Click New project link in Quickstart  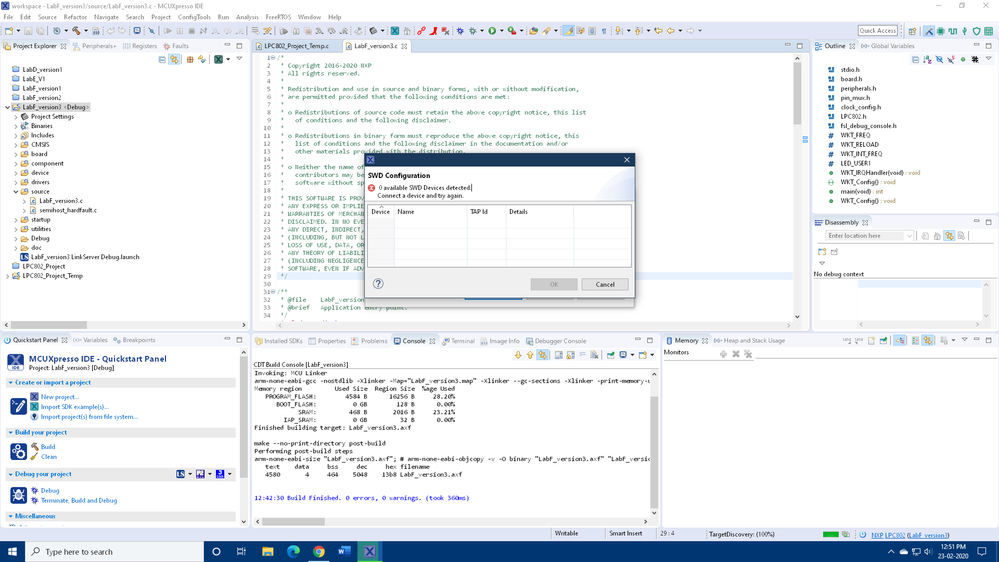pyautogui.click(x=60, y=397)
